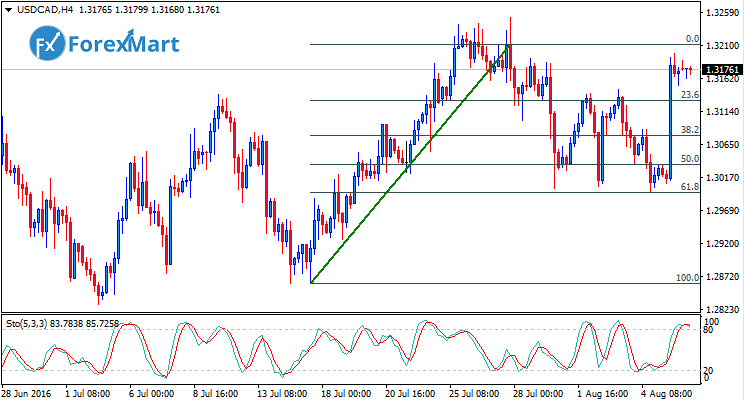Image resolution: width=744 pixels, height=401 pixels.
Task: Select the 50.0 Fibonacci retracement label
Action: (x=689, y=158)
